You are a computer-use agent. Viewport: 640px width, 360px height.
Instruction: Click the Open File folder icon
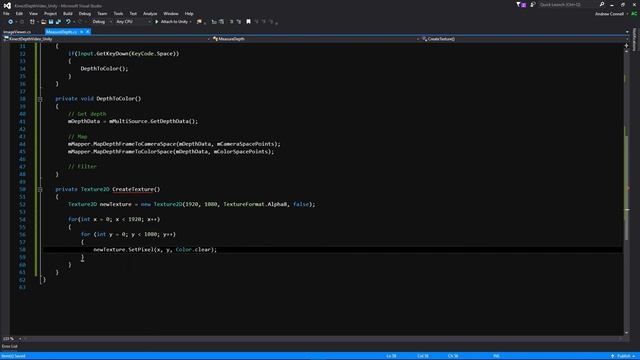tap(43, 22)
